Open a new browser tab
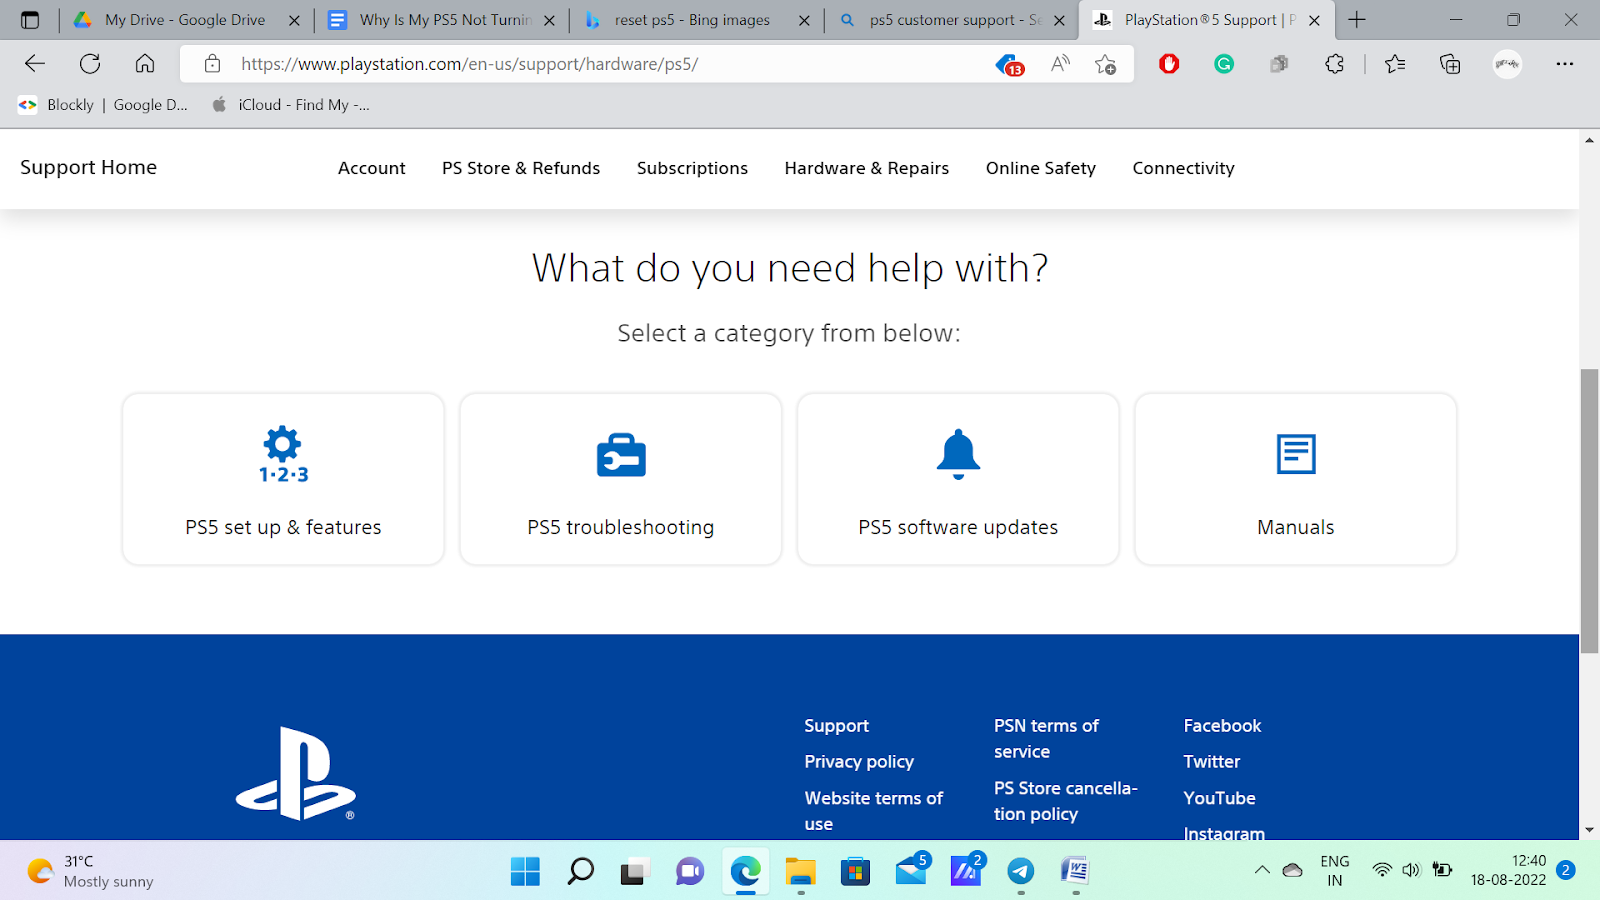 click(1357, 20)
